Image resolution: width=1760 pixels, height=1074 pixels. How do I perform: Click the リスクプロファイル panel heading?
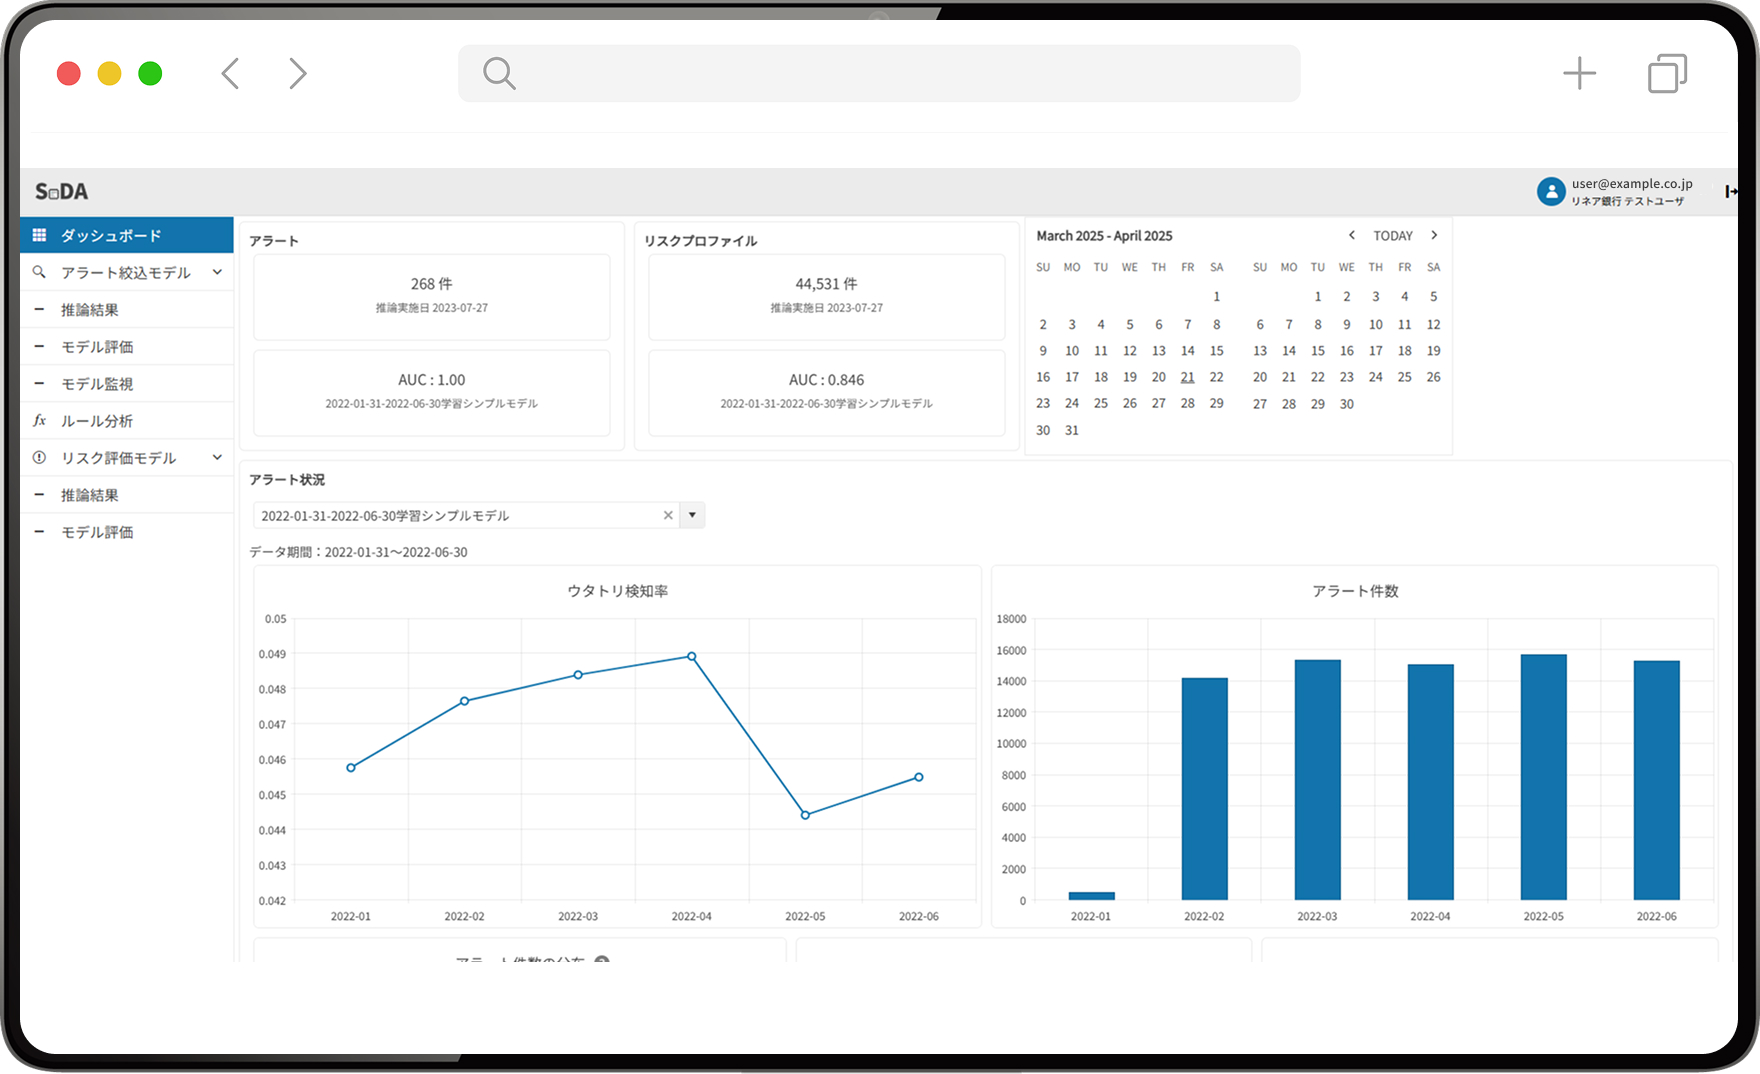[x=700, y=241]
